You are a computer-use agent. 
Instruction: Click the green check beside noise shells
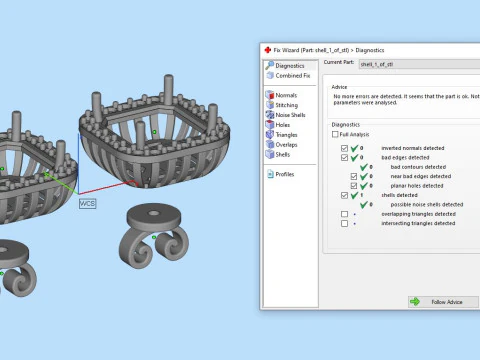point(363,204)
